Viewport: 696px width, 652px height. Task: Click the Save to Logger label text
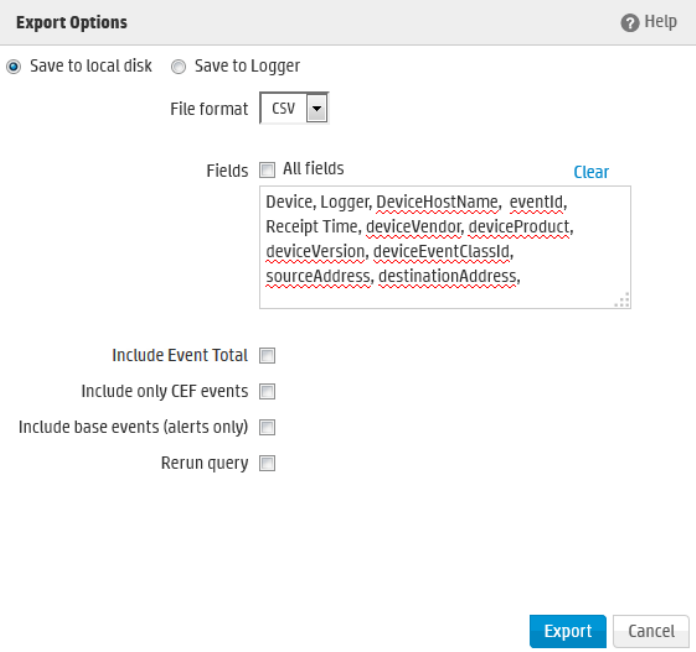pyautogui.click(x=247, y=66)
